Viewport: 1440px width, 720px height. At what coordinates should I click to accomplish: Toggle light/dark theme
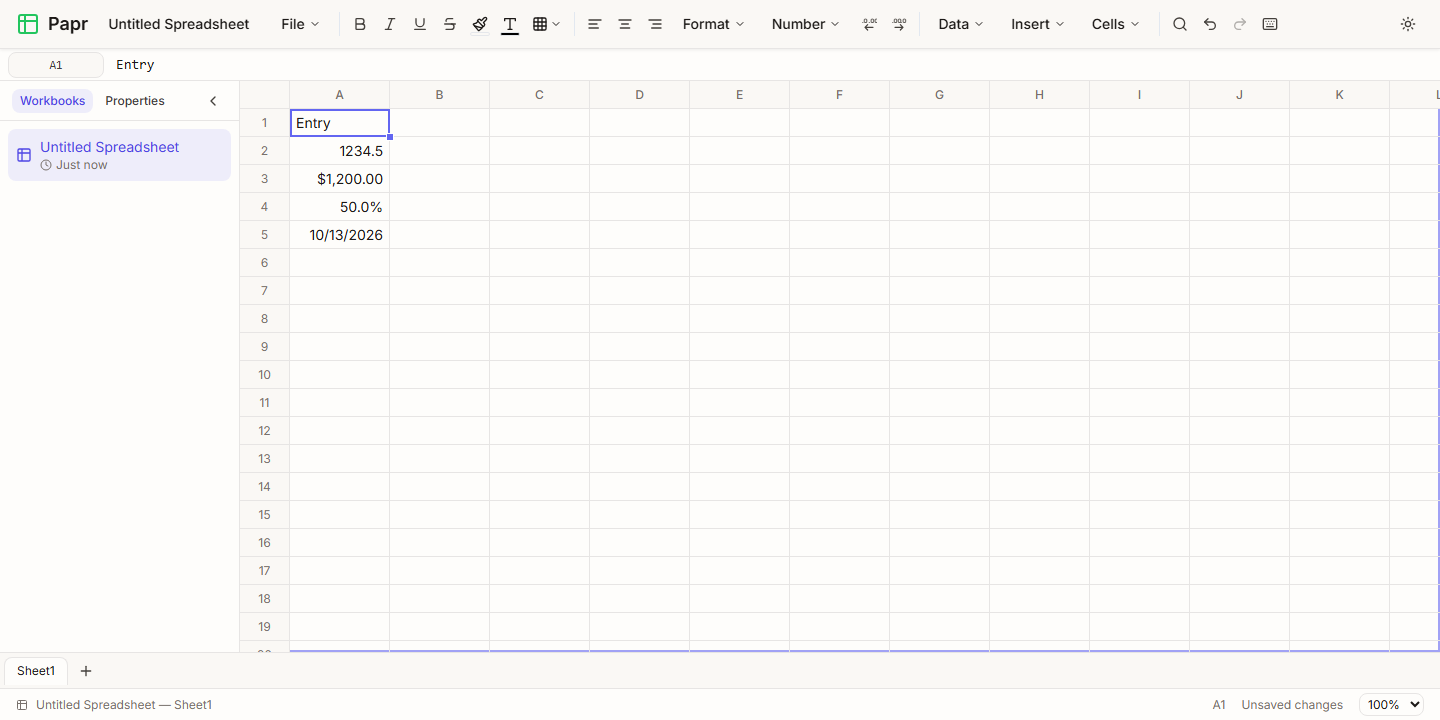[1408, 24]
